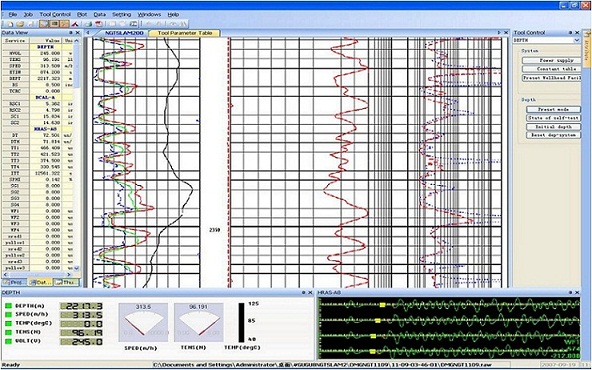Click the red PDF export toolbar icon
This screenshot has height=370, width=592.
coord(99,24)
